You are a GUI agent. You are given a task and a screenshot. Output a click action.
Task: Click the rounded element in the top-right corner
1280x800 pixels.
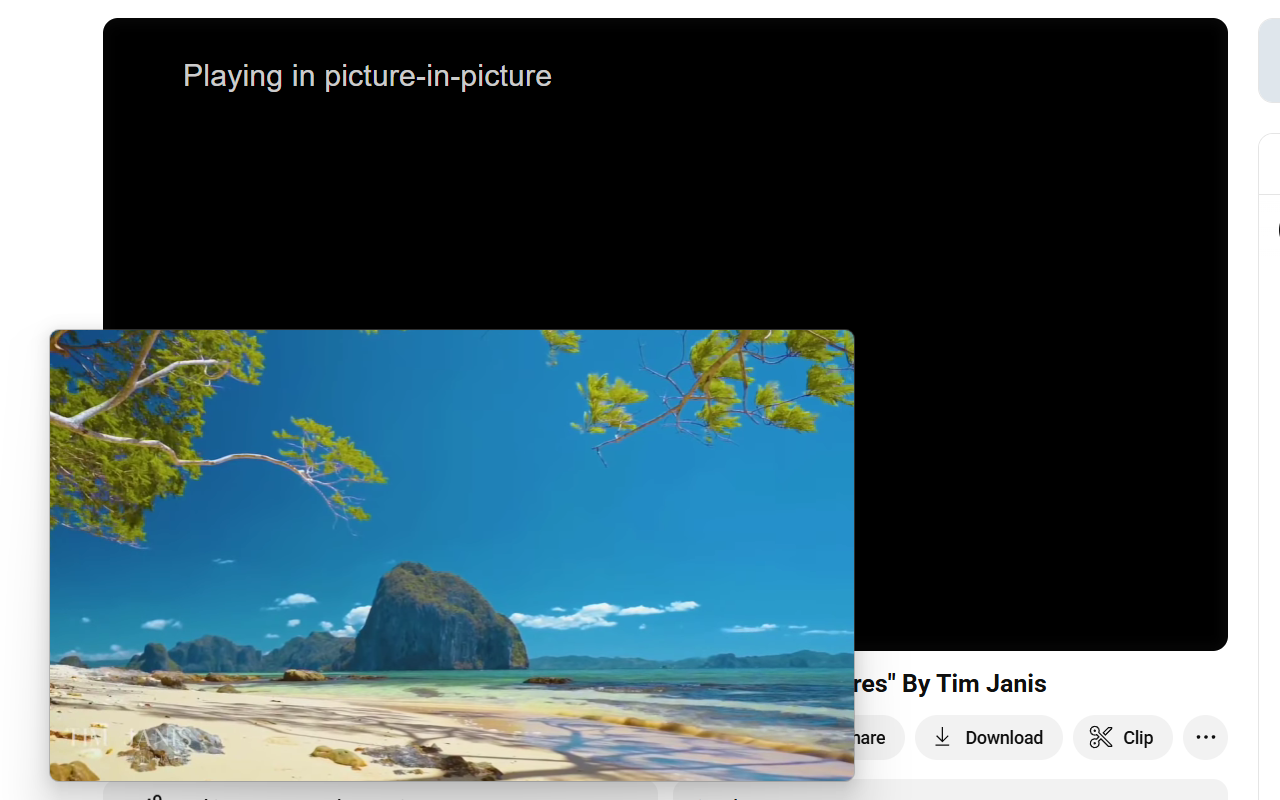coord(1272,60)
